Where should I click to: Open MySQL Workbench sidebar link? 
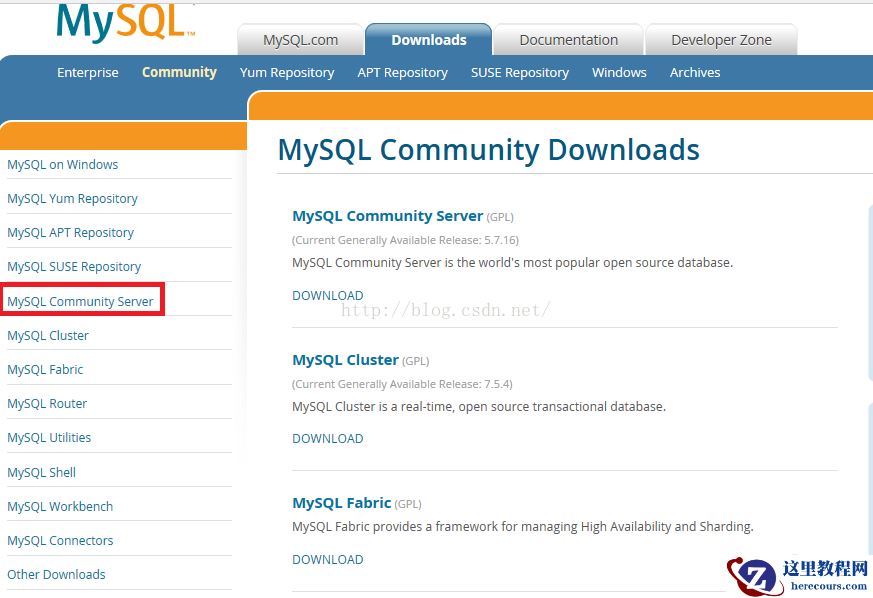60,507
